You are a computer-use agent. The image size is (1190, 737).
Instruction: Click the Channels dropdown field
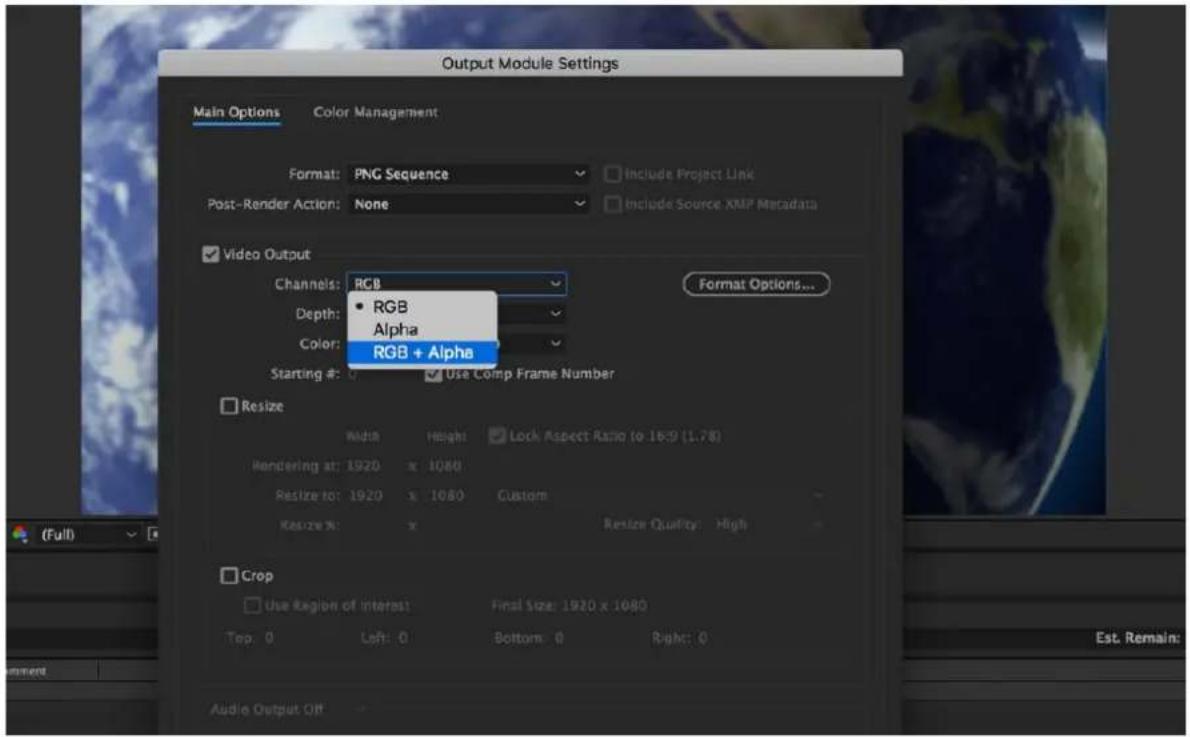coord(456,284)
